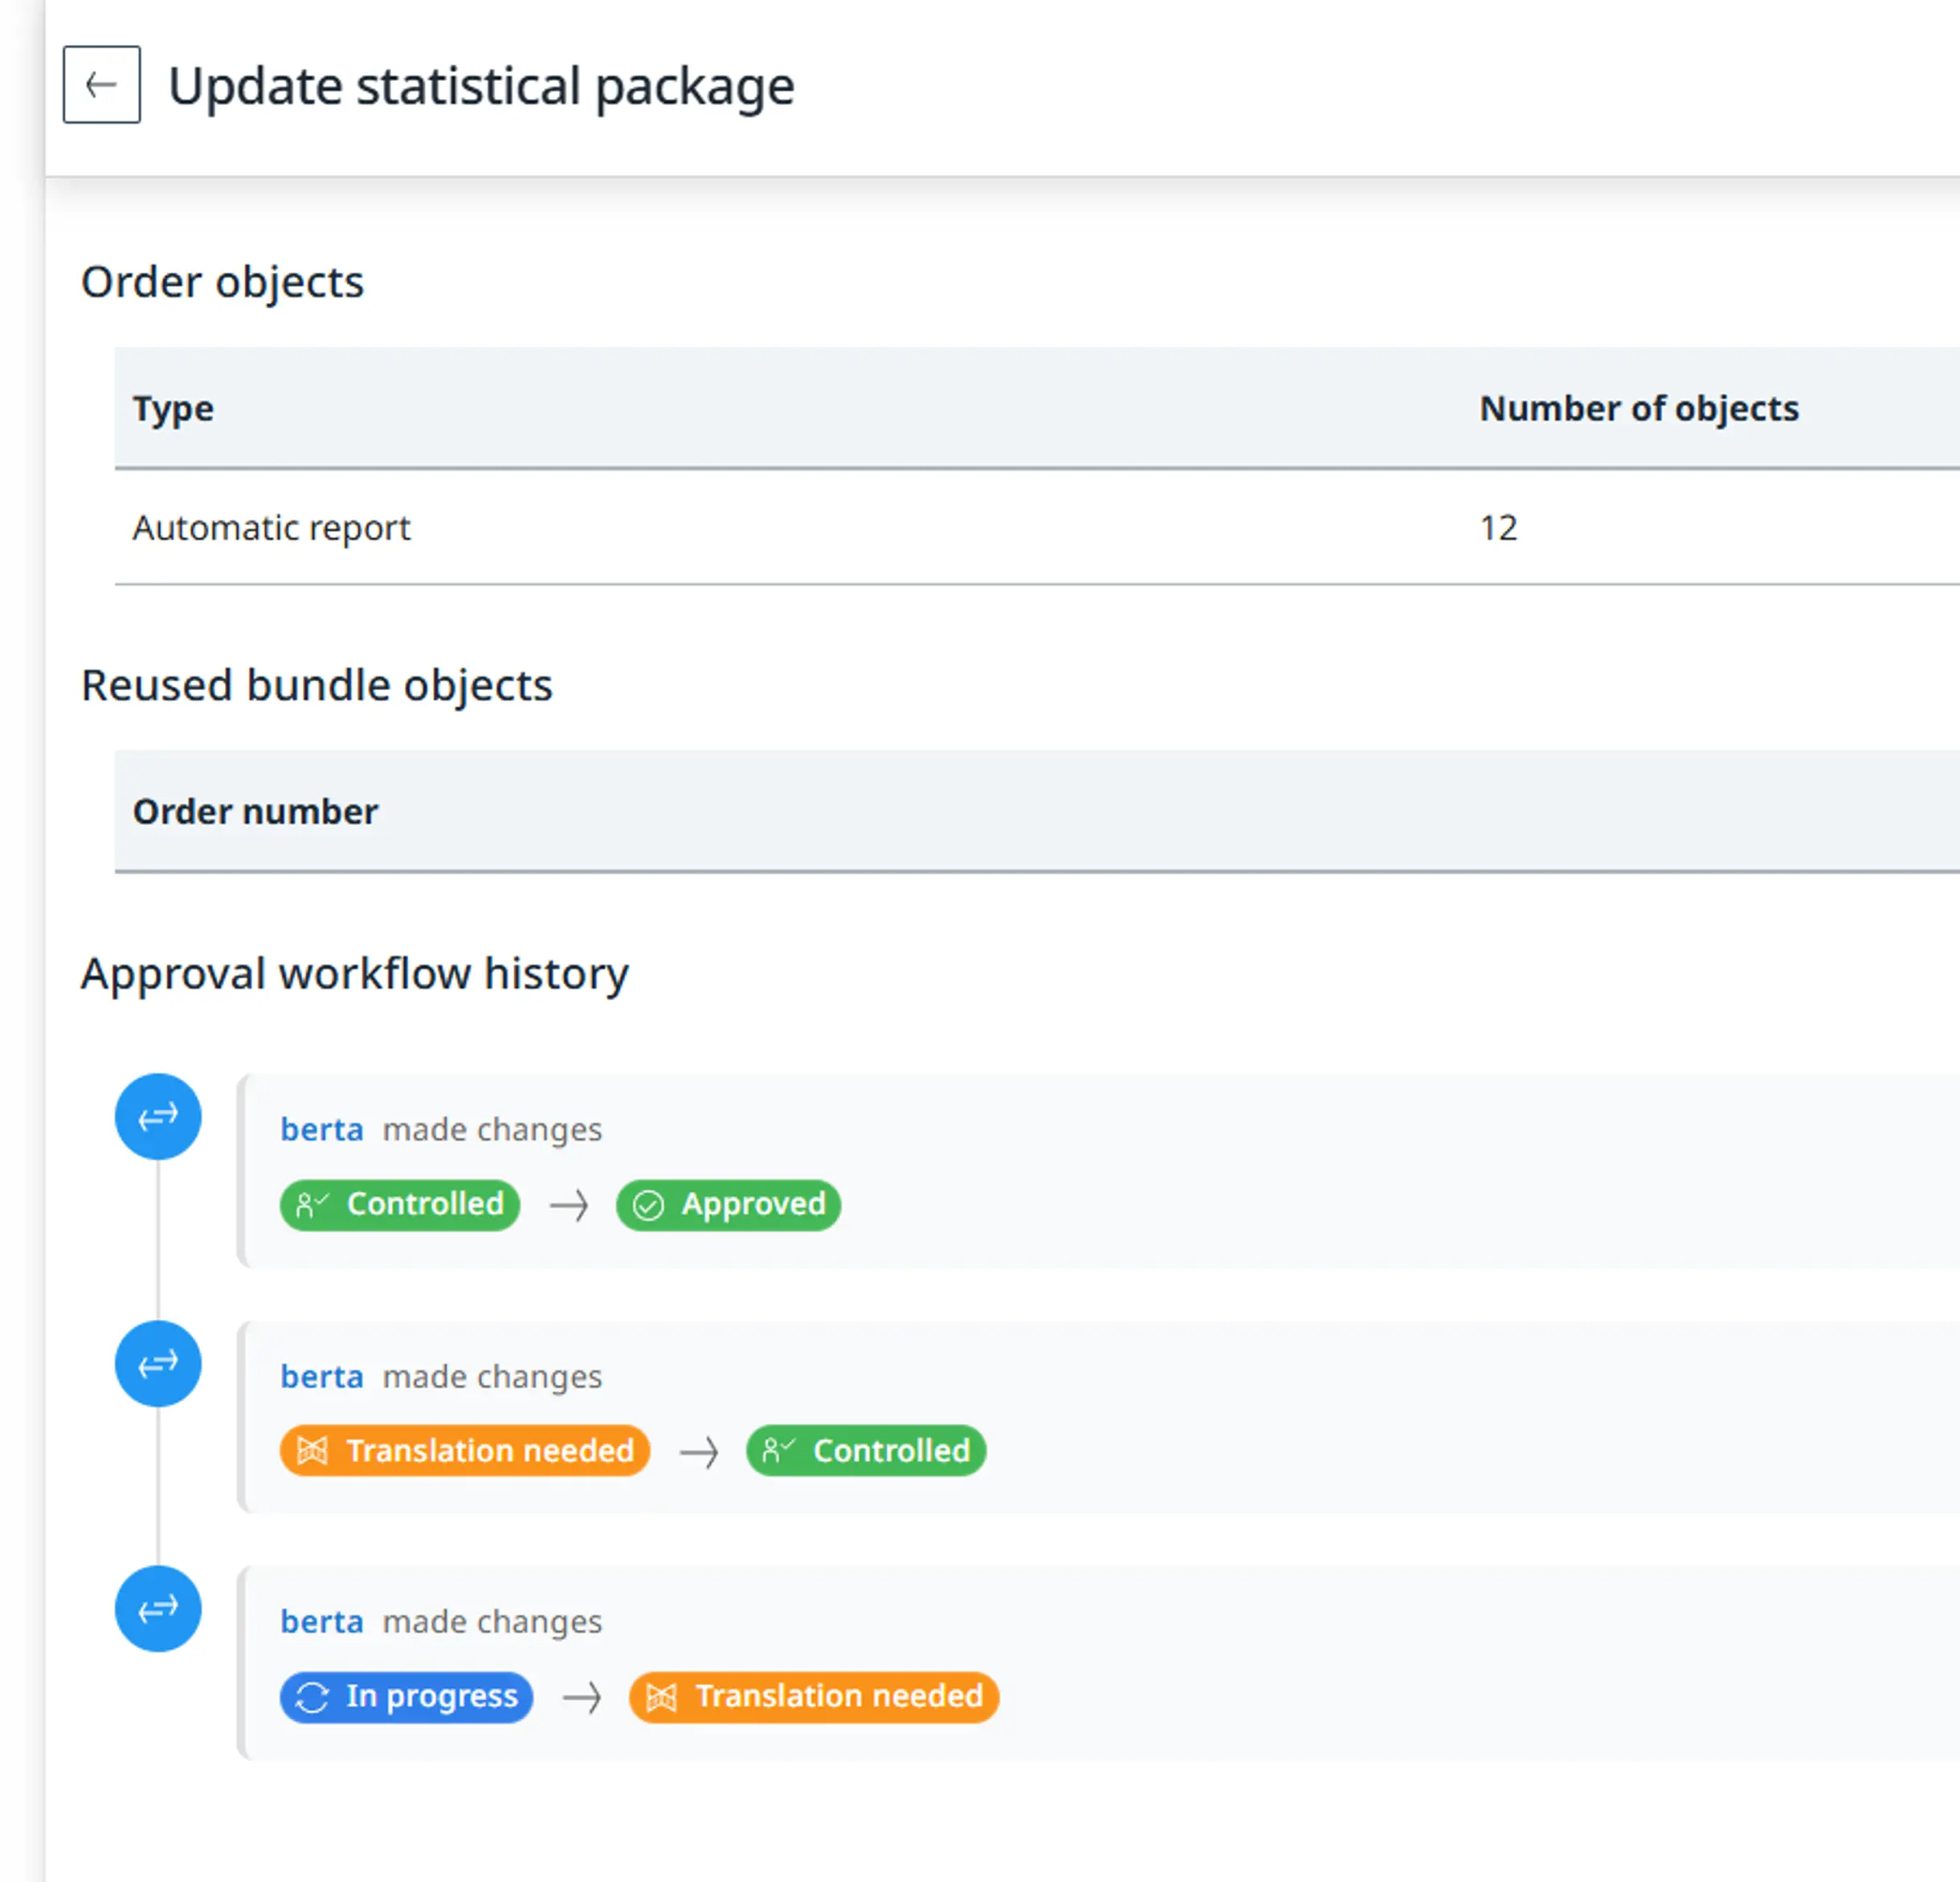
Task: Click the arrow between In progress and Translation needed
Action: pyautogui.click(x=583, y=1697)
